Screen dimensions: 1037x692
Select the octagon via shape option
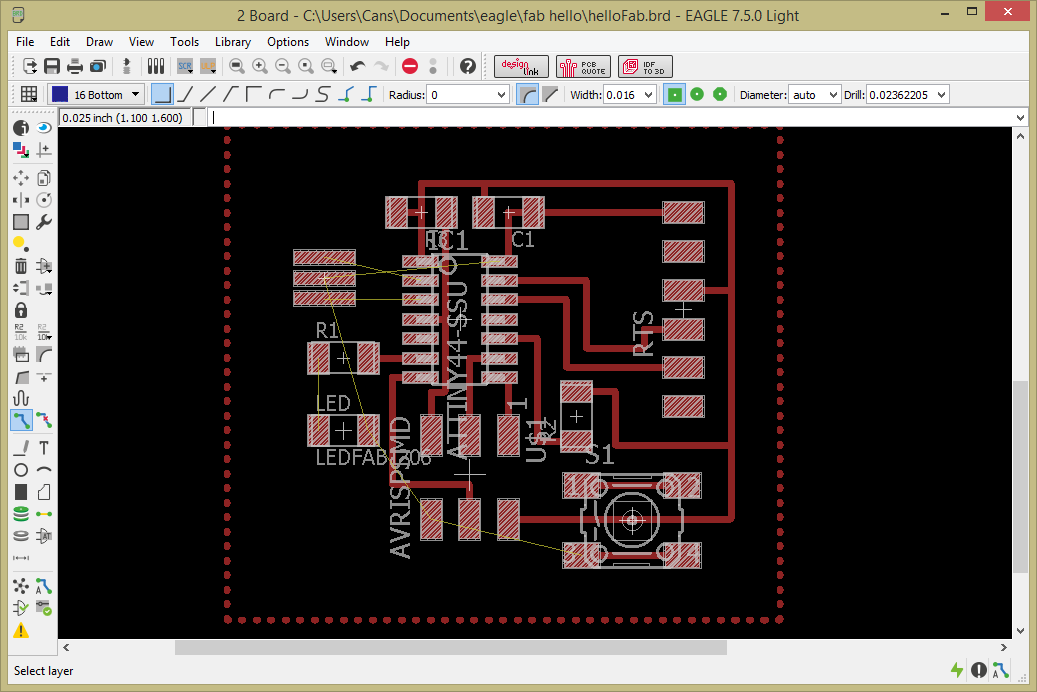(719, 94)
